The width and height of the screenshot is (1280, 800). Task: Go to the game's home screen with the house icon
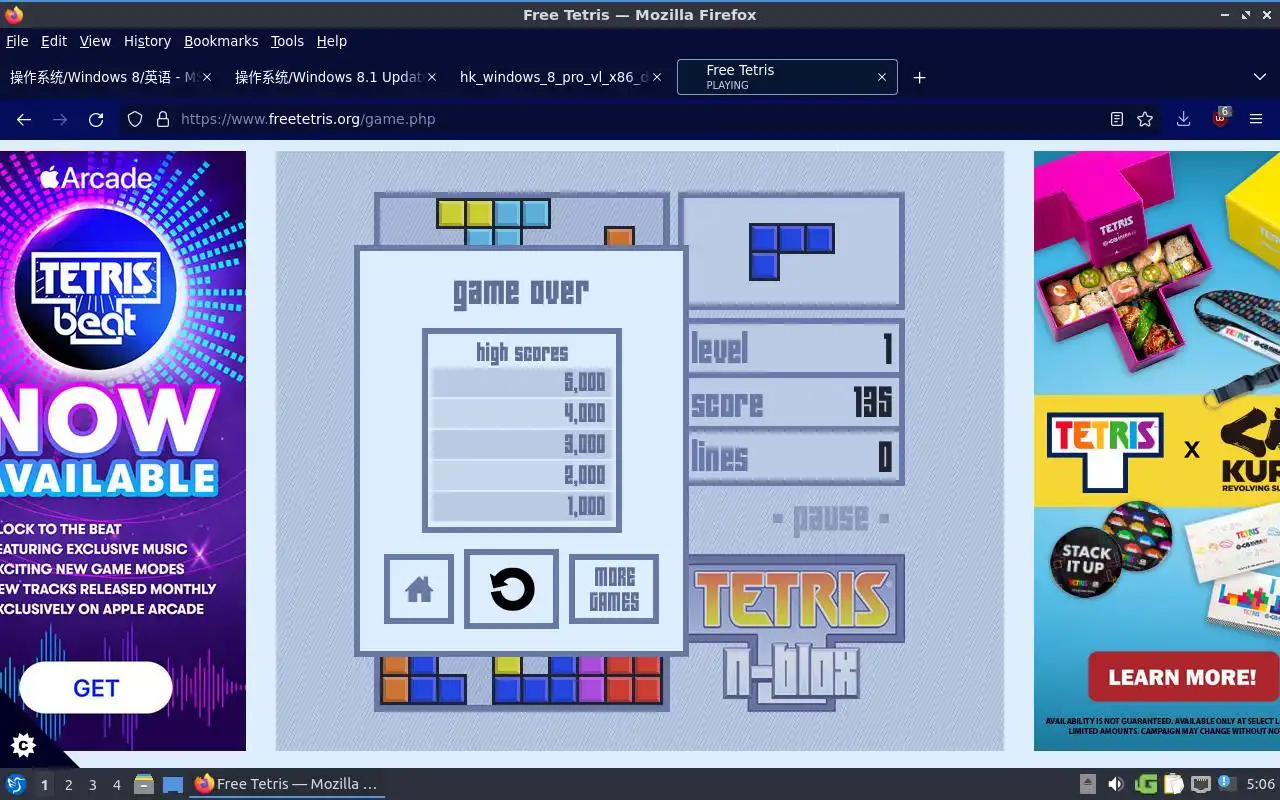point(419,589)
